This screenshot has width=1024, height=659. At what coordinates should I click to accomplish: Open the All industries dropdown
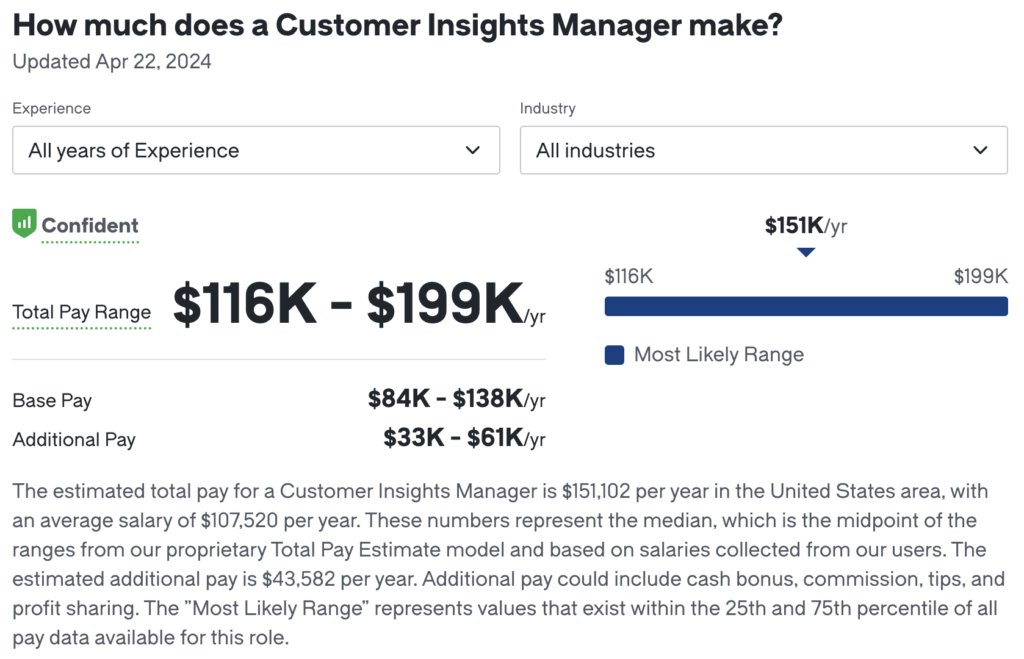coord(764,150)
